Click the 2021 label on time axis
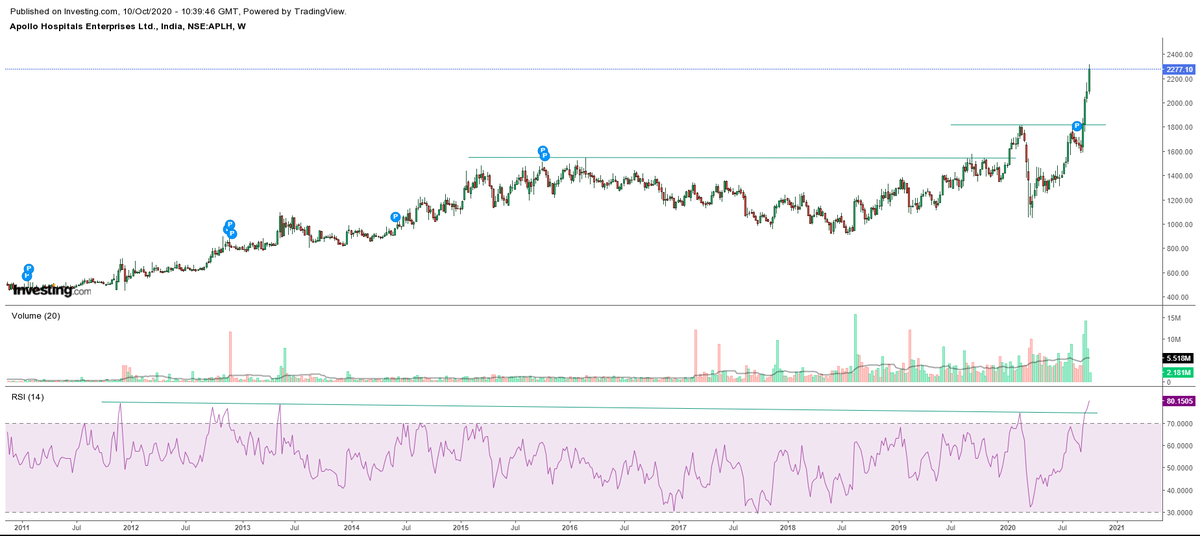The width and height of the screenshot is (1200, 536). pos(1117,526)
